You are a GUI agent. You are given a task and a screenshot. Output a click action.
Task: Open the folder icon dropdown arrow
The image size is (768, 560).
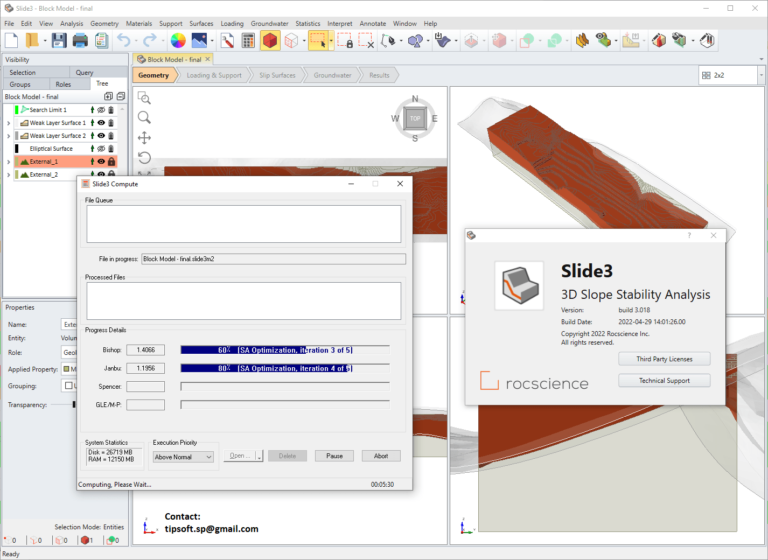click(45, 41)
